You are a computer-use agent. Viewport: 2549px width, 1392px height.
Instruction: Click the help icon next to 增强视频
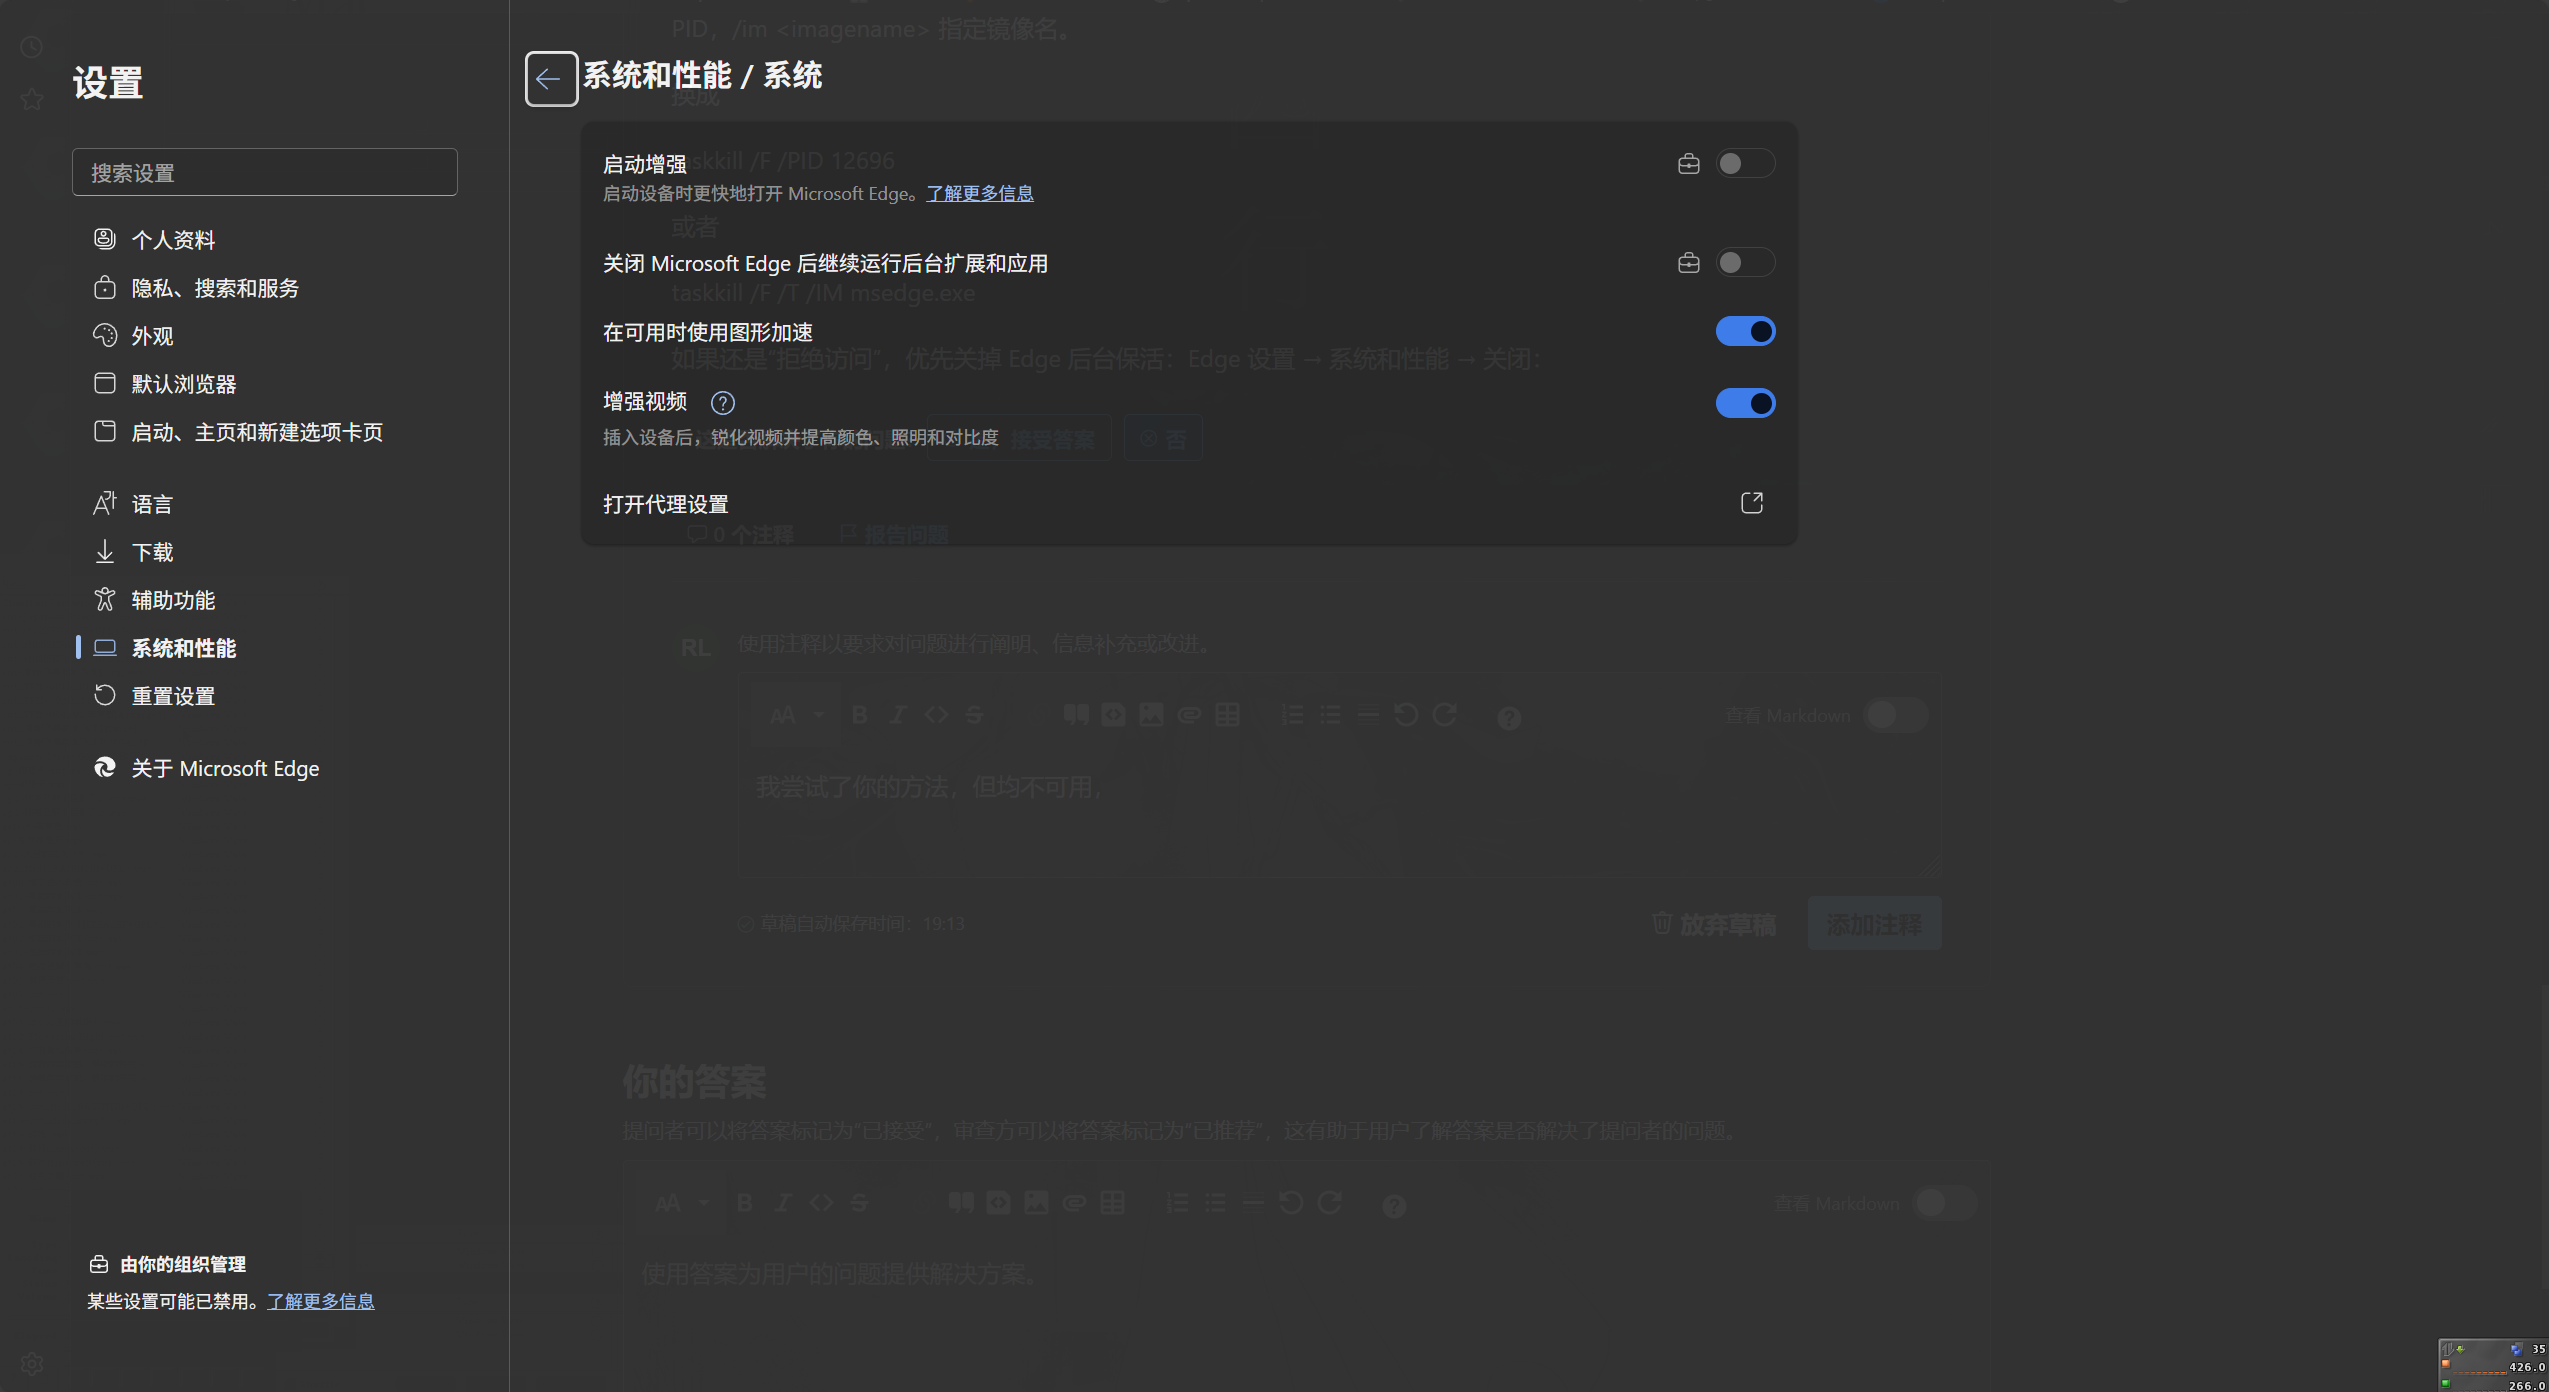pyautogui.click(x=722, y=403)
